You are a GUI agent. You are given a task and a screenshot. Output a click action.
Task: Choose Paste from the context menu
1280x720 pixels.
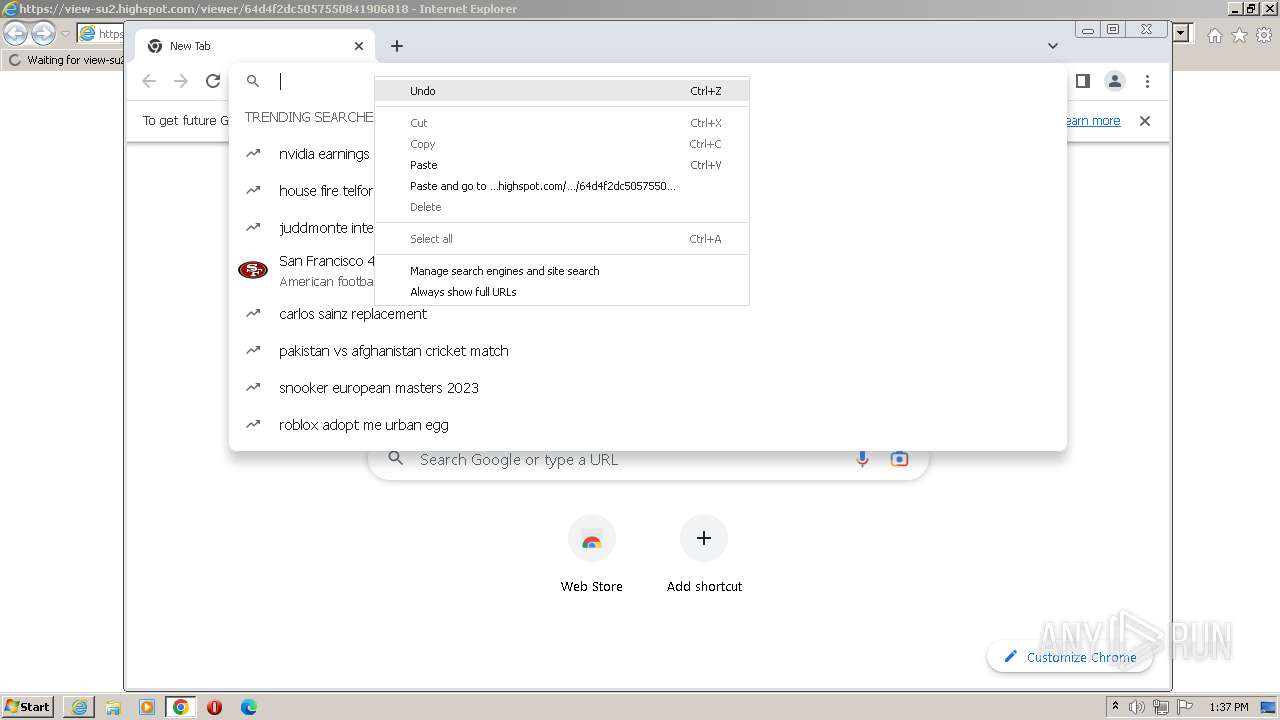point(561,165)
